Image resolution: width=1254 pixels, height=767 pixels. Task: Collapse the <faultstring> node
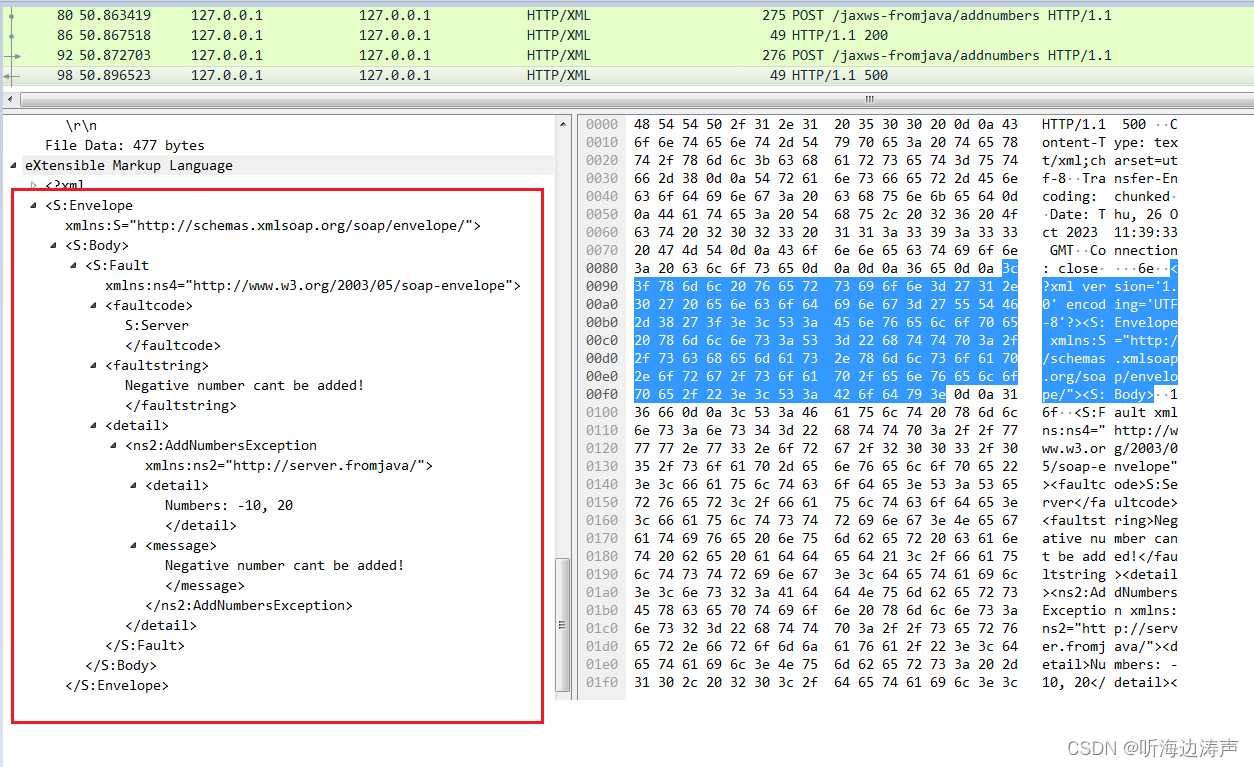coord(93,365)
